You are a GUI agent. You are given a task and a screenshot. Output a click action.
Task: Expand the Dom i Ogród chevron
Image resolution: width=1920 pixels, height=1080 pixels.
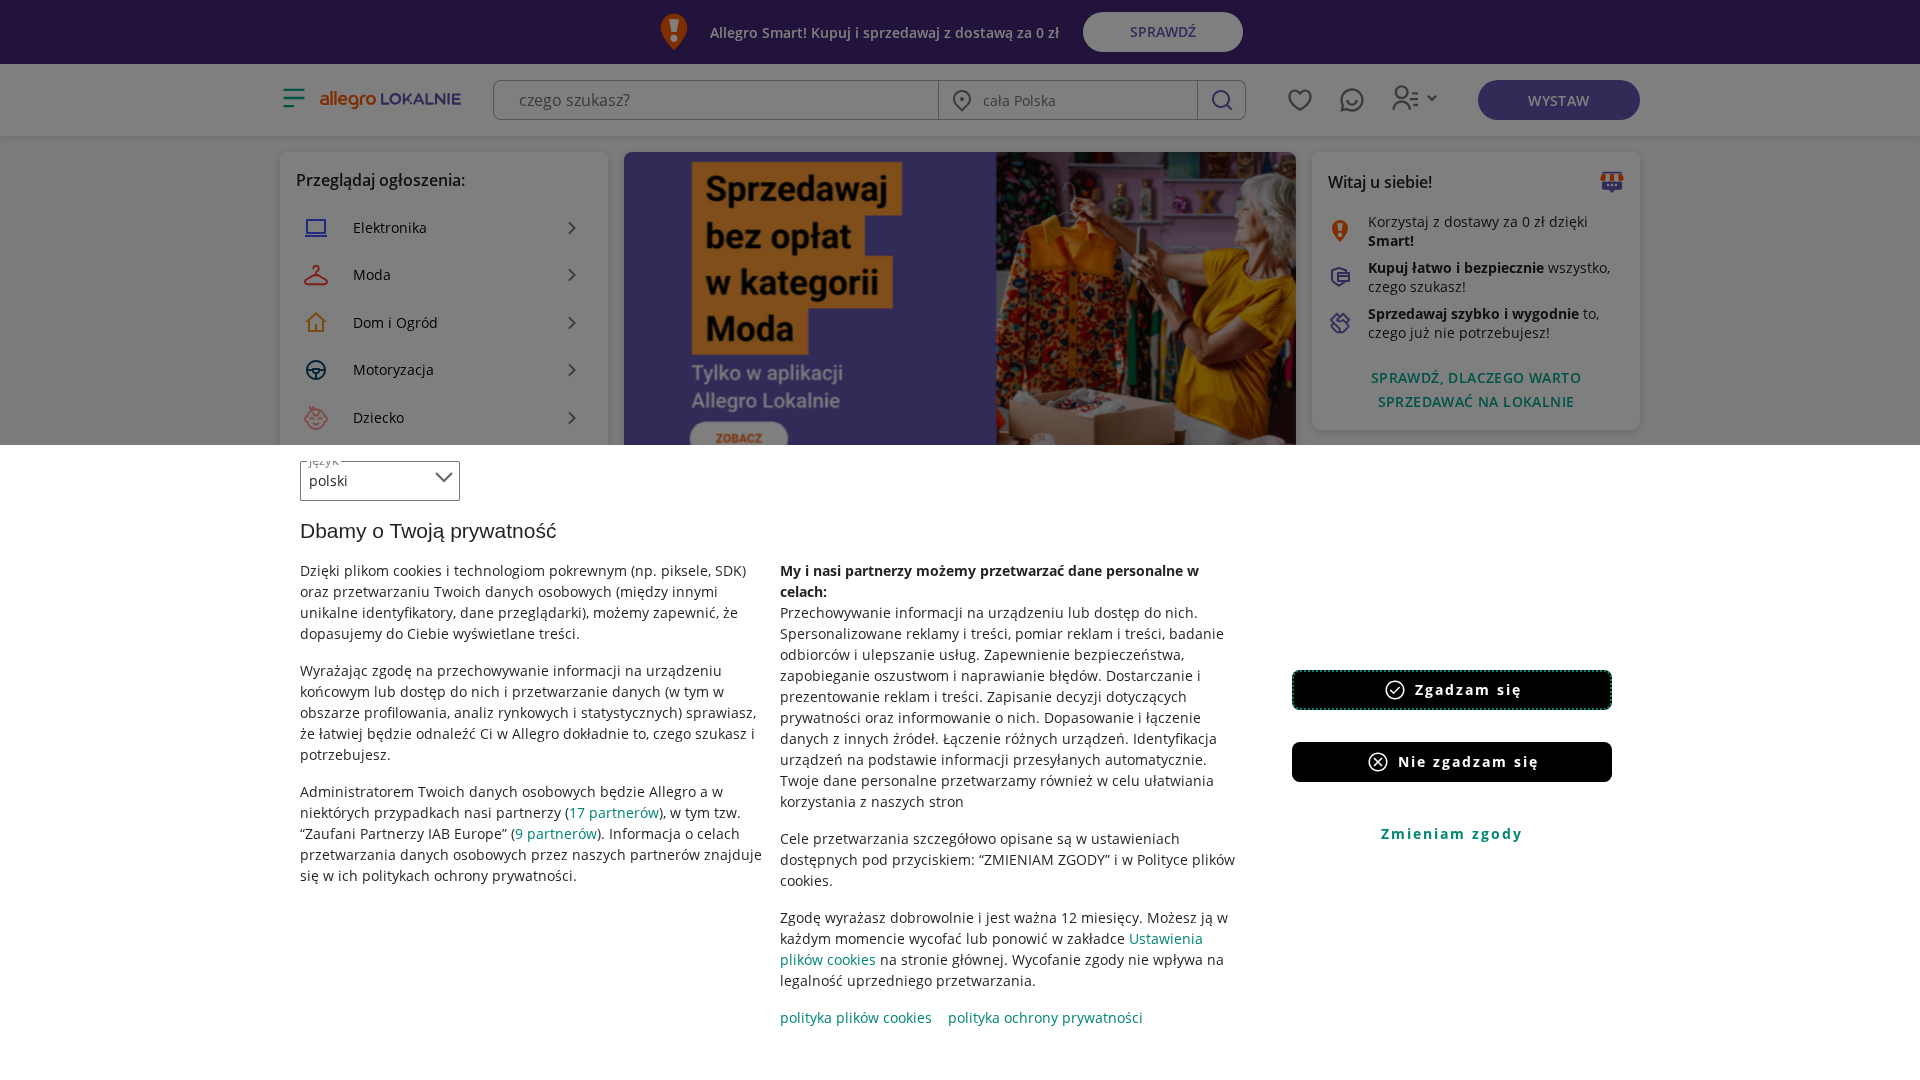[572, 323]
